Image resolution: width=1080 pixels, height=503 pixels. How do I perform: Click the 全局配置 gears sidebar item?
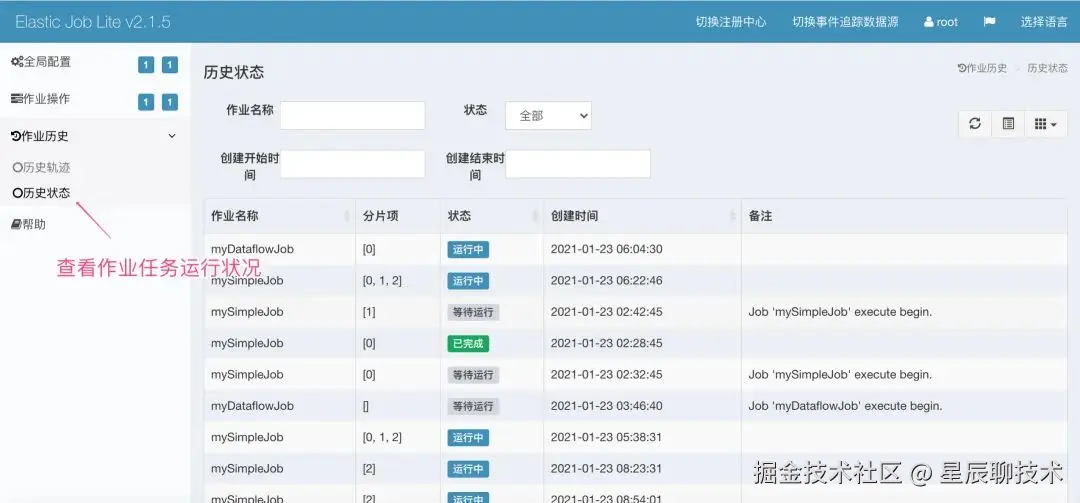[41, 62]
